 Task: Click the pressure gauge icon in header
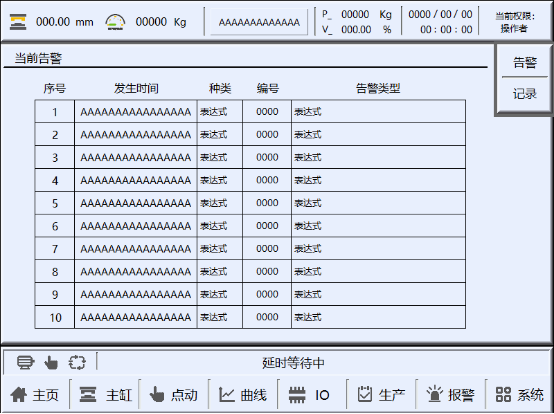(x=115, y=22)
